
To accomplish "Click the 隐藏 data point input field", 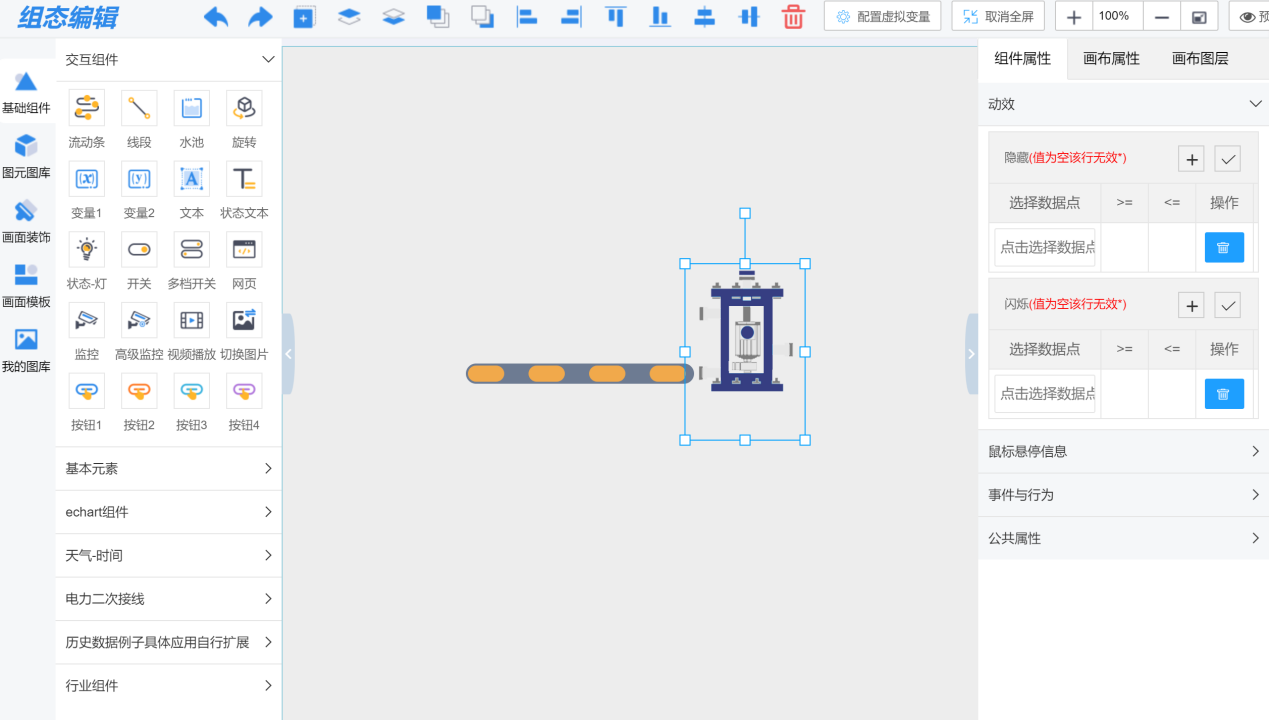I will (x=1045, y=247).
